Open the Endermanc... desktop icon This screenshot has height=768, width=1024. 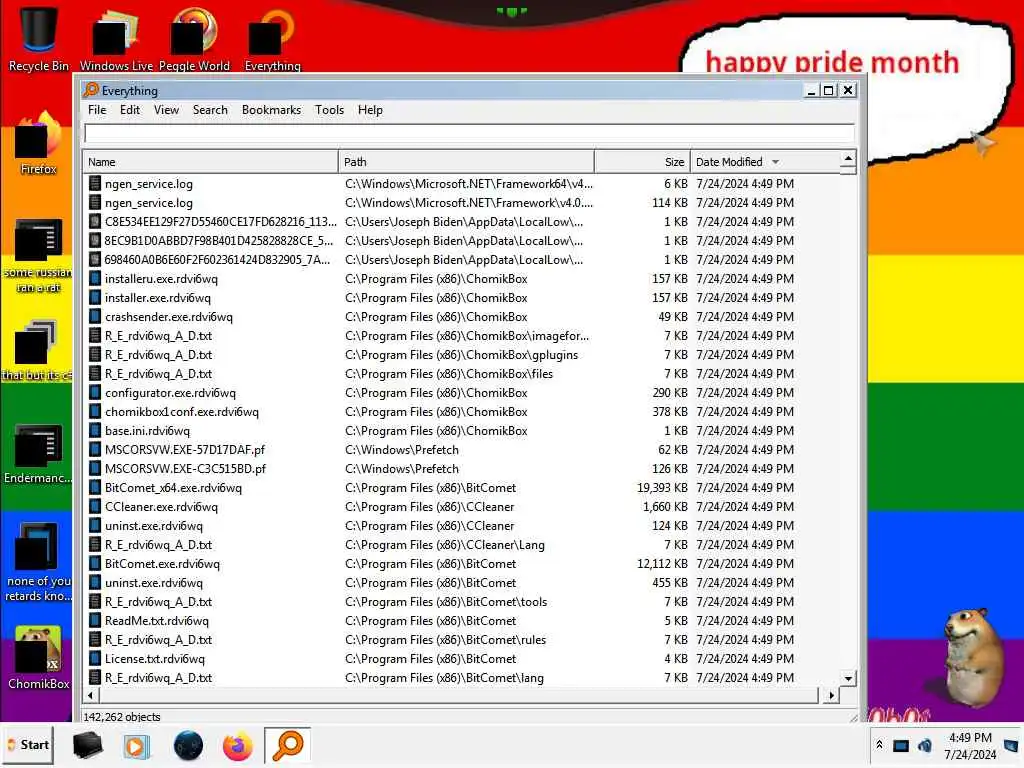[x=38, y=454]
